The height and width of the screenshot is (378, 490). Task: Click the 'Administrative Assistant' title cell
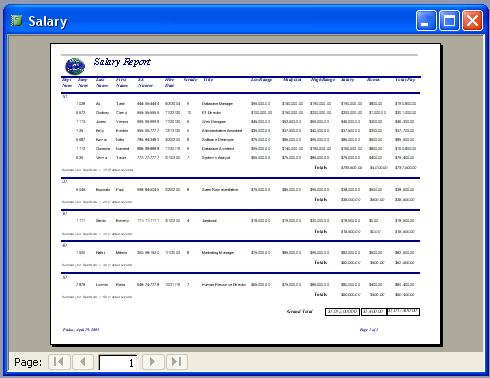tap(222, 131)
